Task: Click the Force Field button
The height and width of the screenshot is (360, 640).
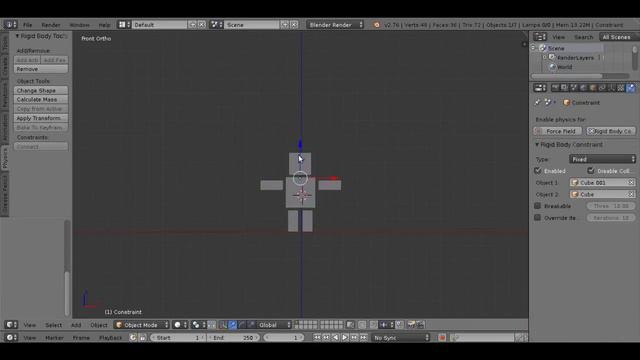Action: (x=558, y=131)
